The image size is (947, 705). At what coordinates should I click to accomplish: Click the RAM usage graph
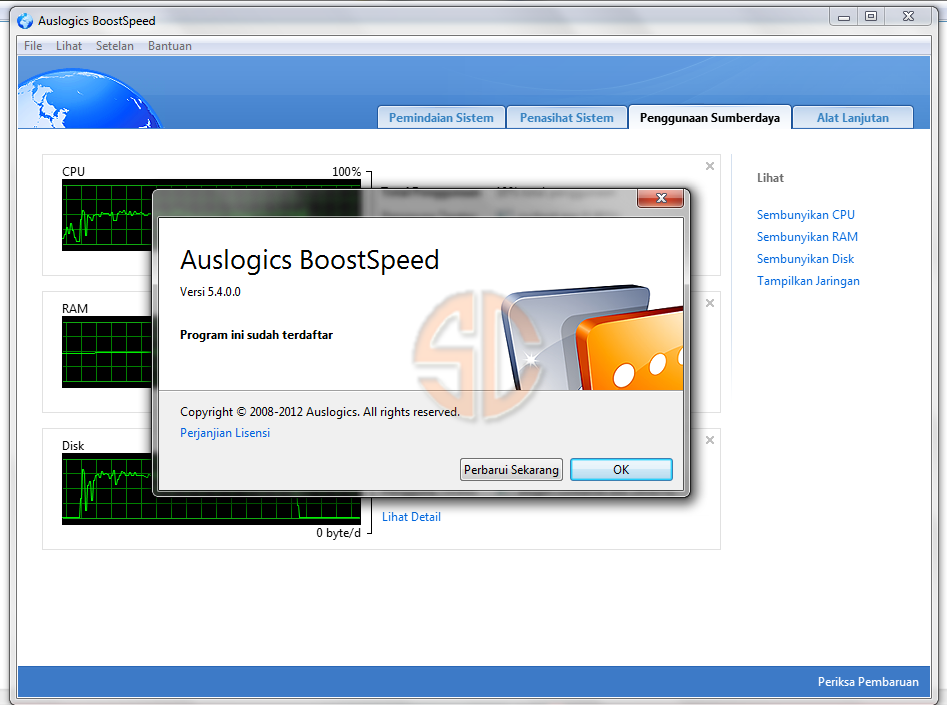click(107, 352)
